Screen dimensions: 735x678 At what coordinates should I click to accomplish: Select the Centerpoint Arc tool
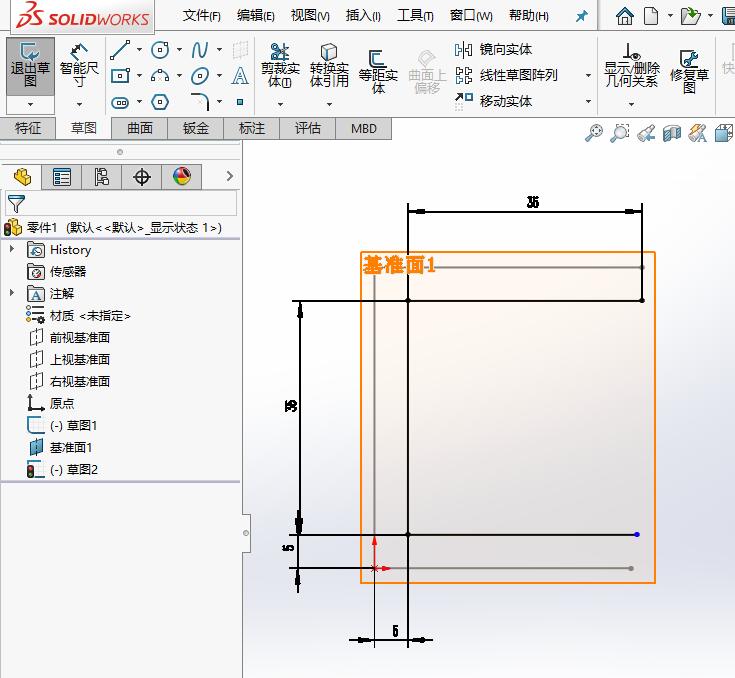pyautogui.click(x=160, y=75)
